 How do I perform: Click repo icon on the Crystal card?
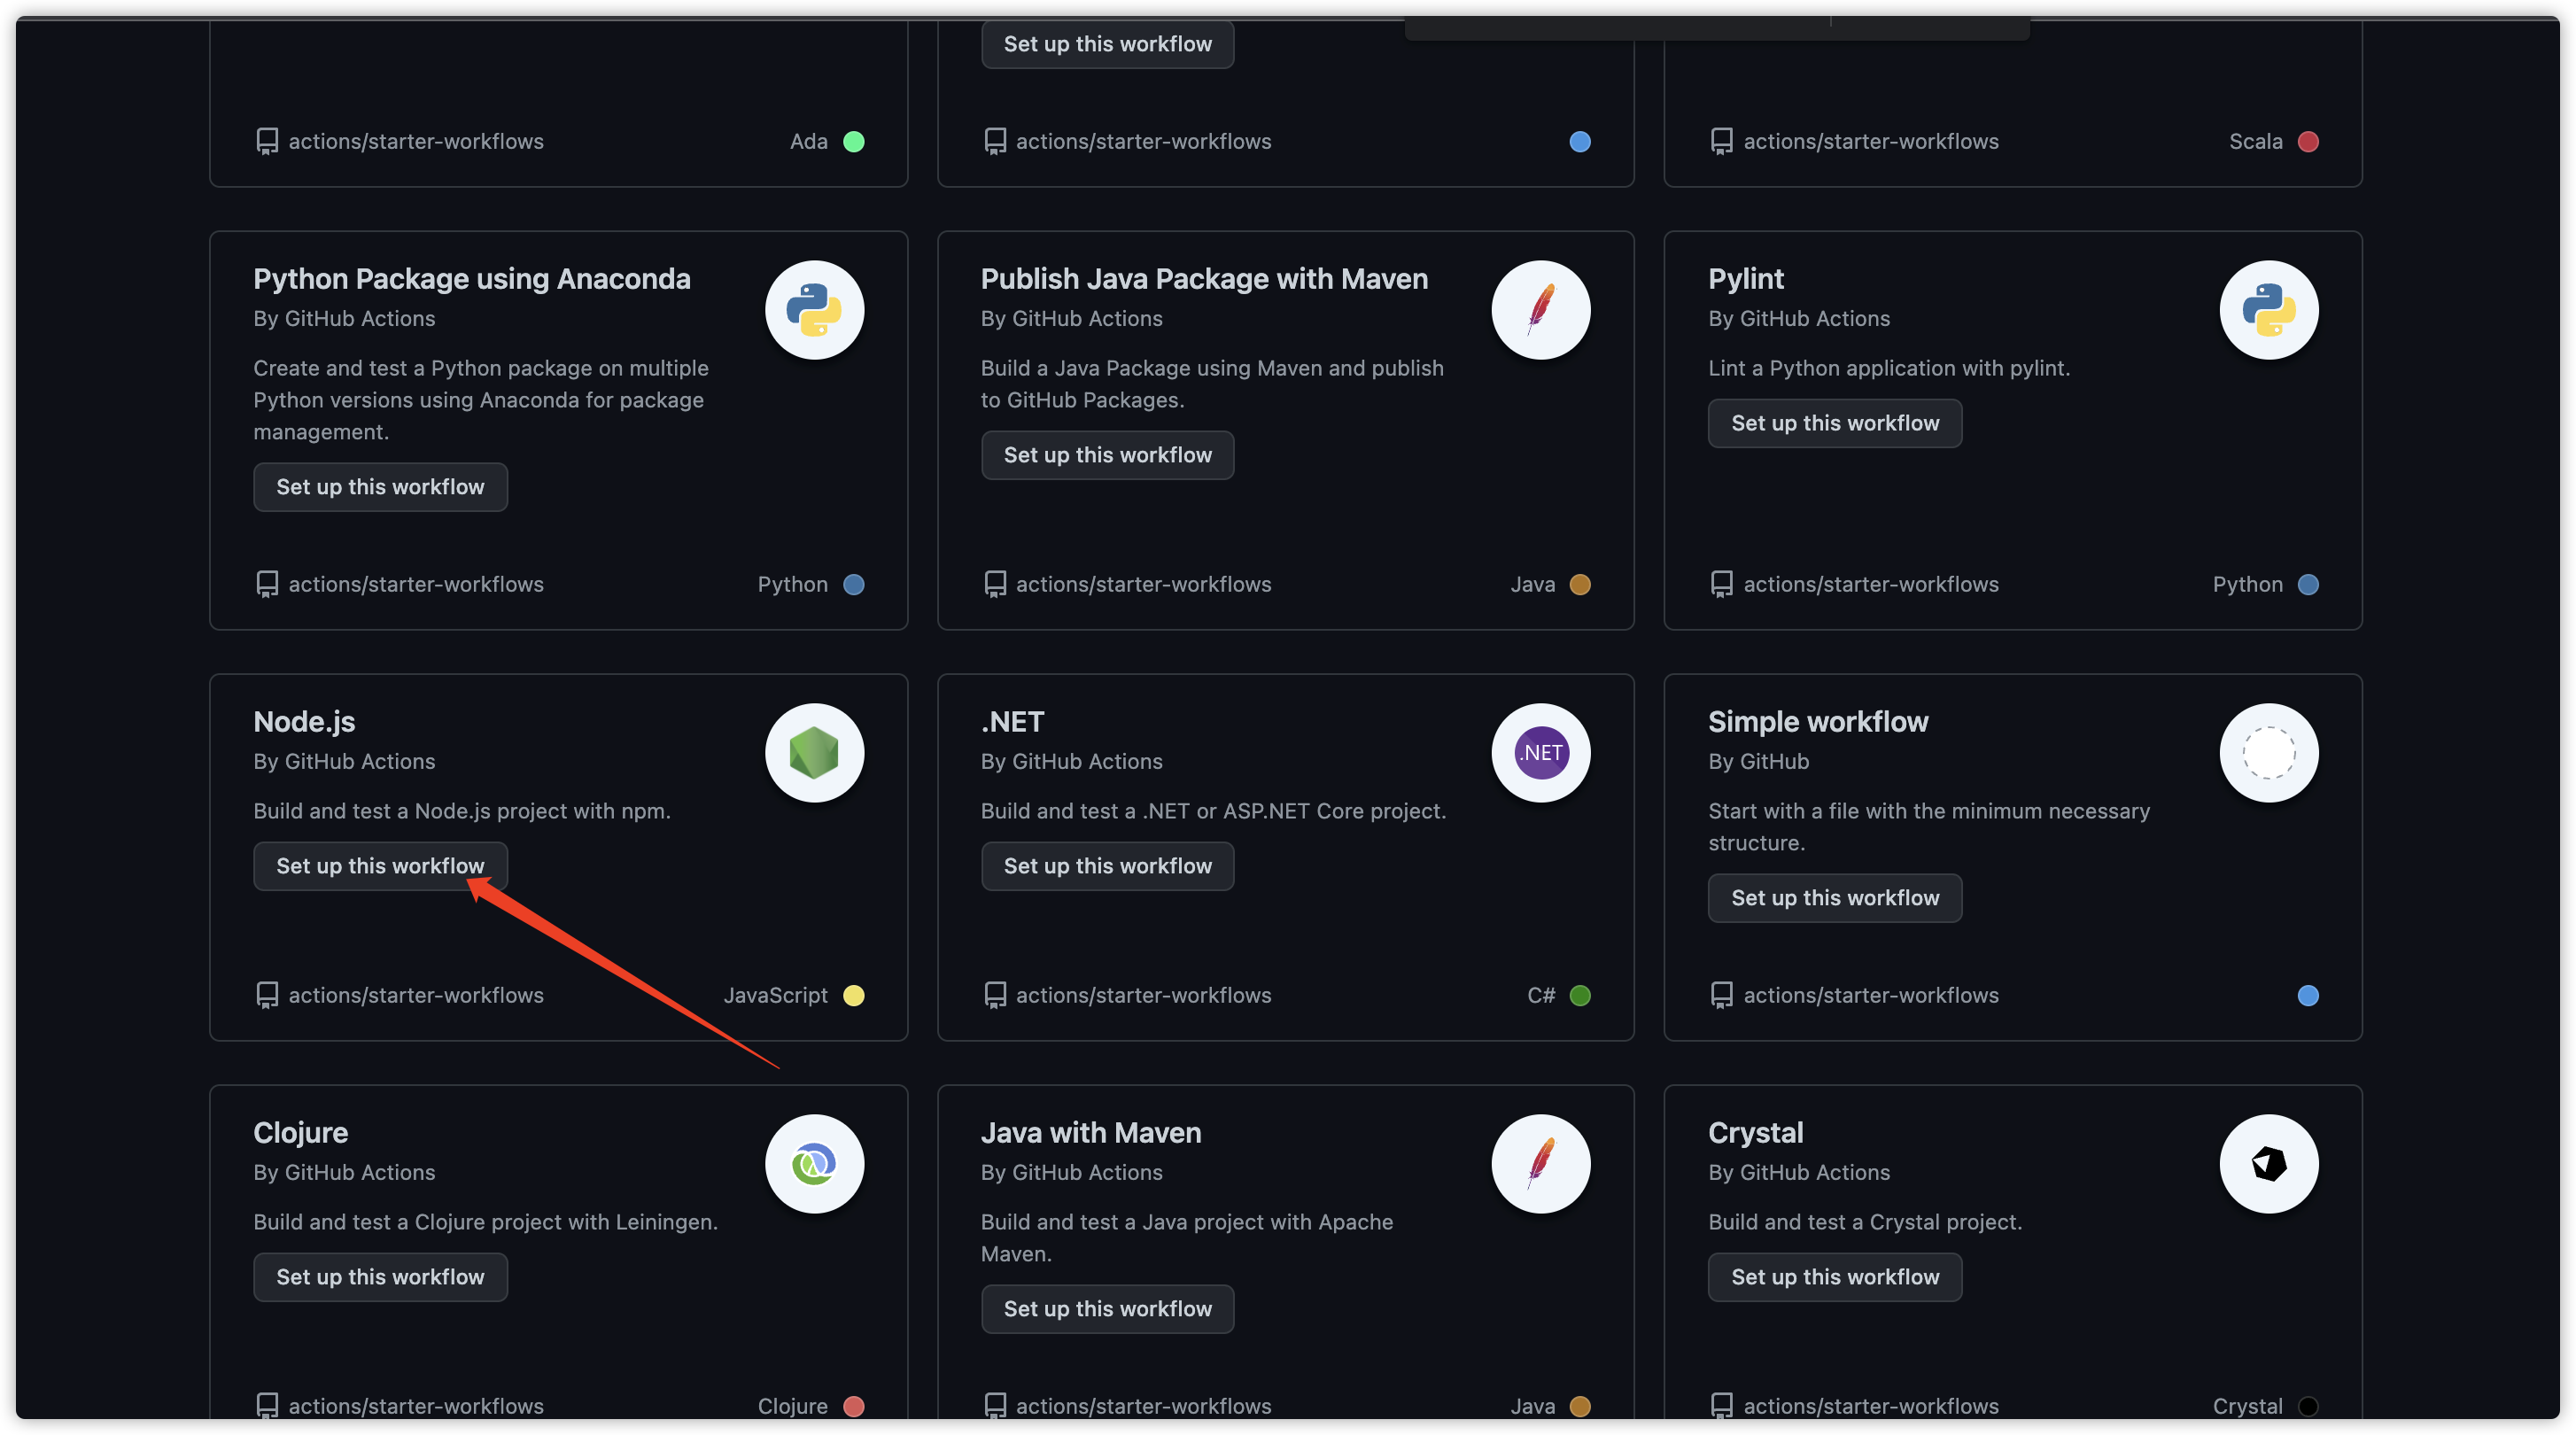1722,1406
